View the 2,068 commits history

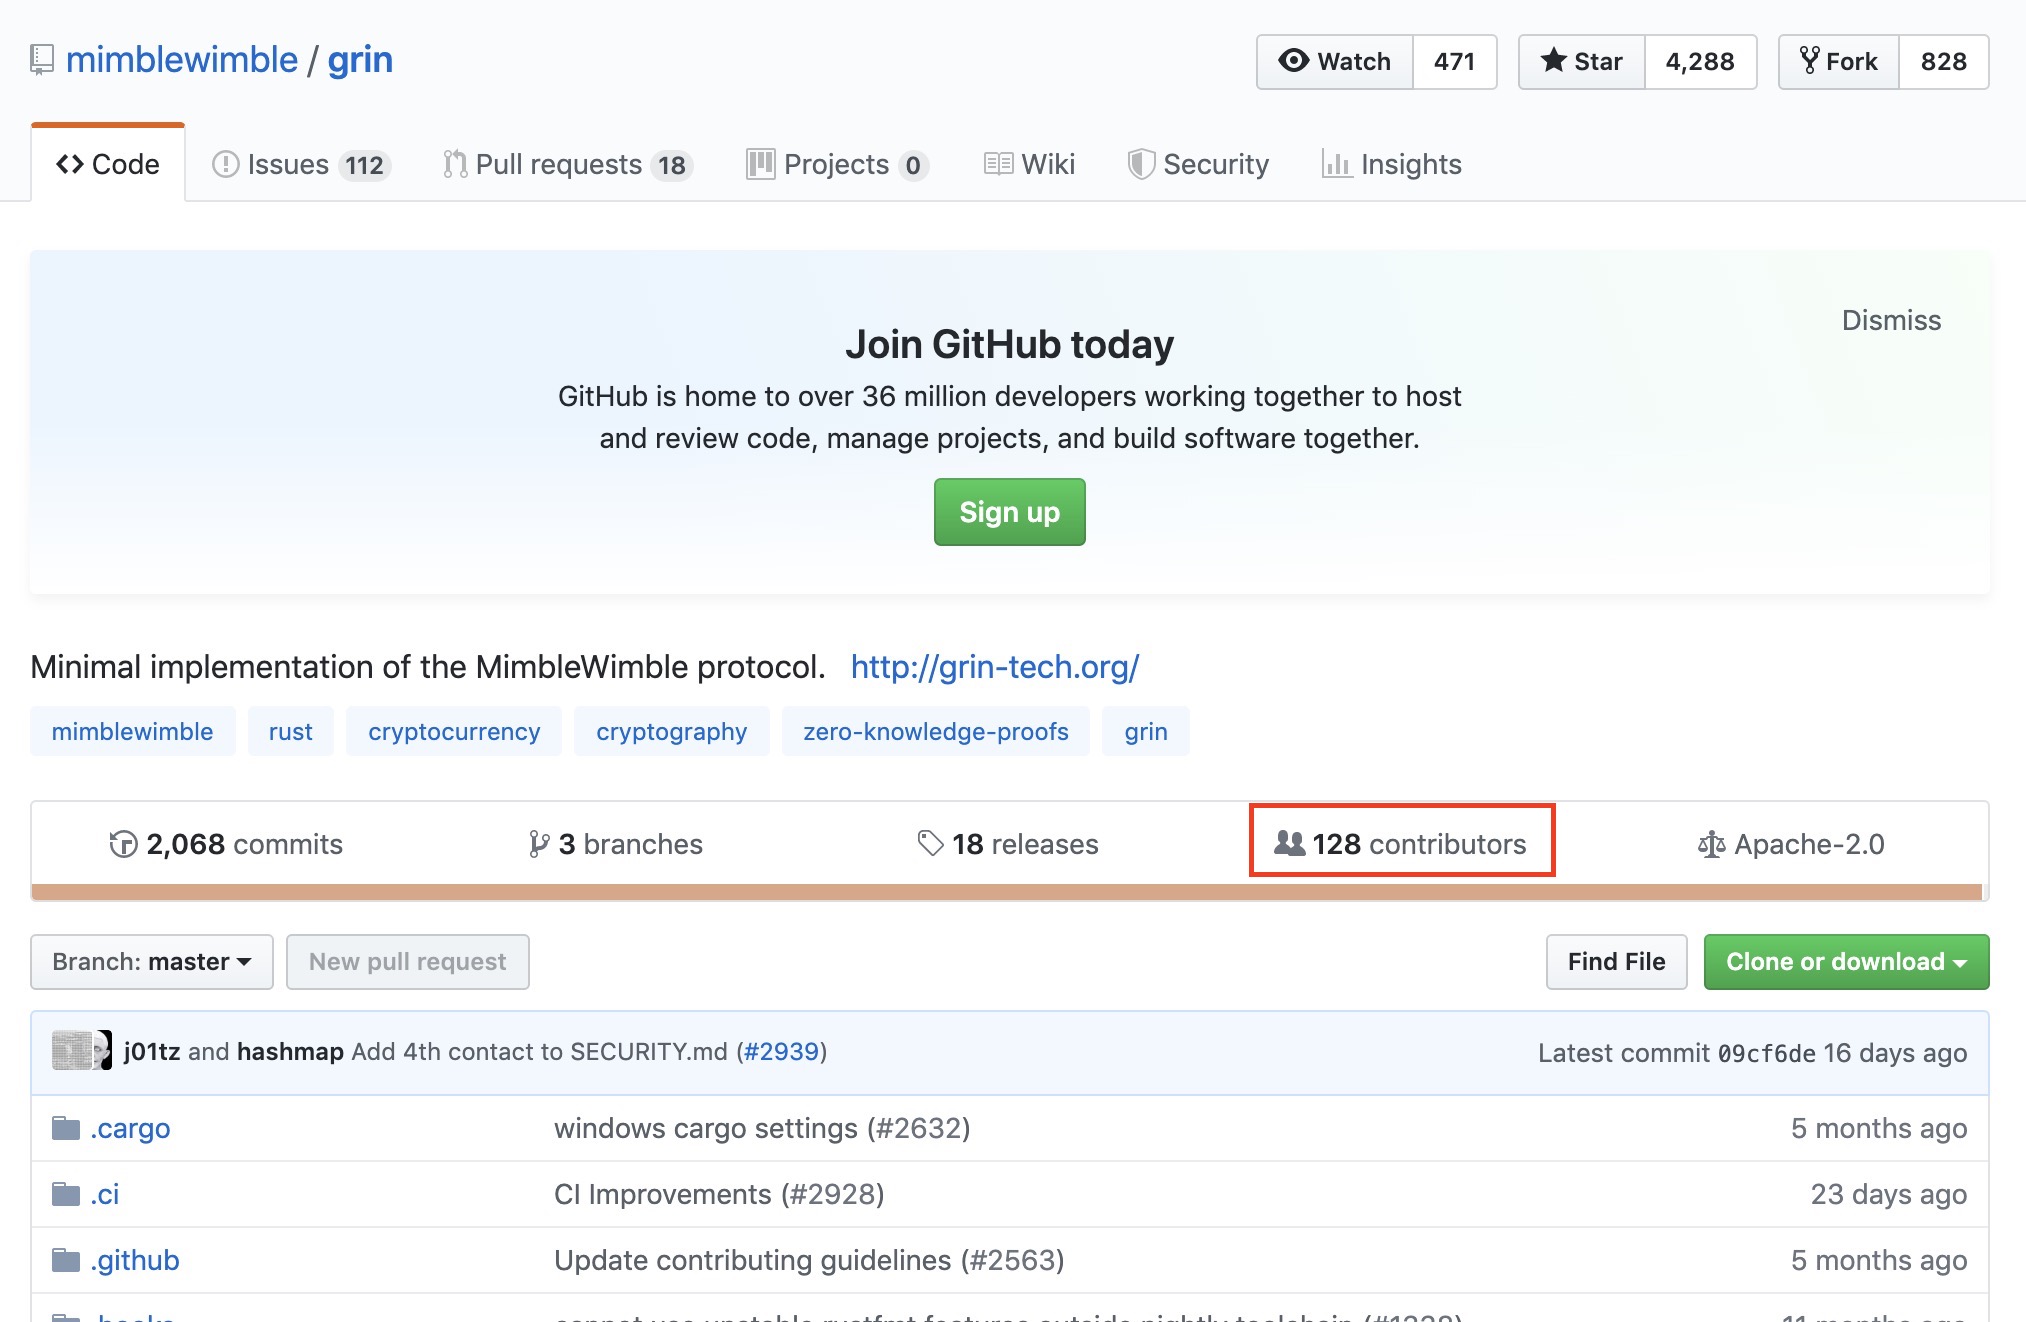[226, 844]
